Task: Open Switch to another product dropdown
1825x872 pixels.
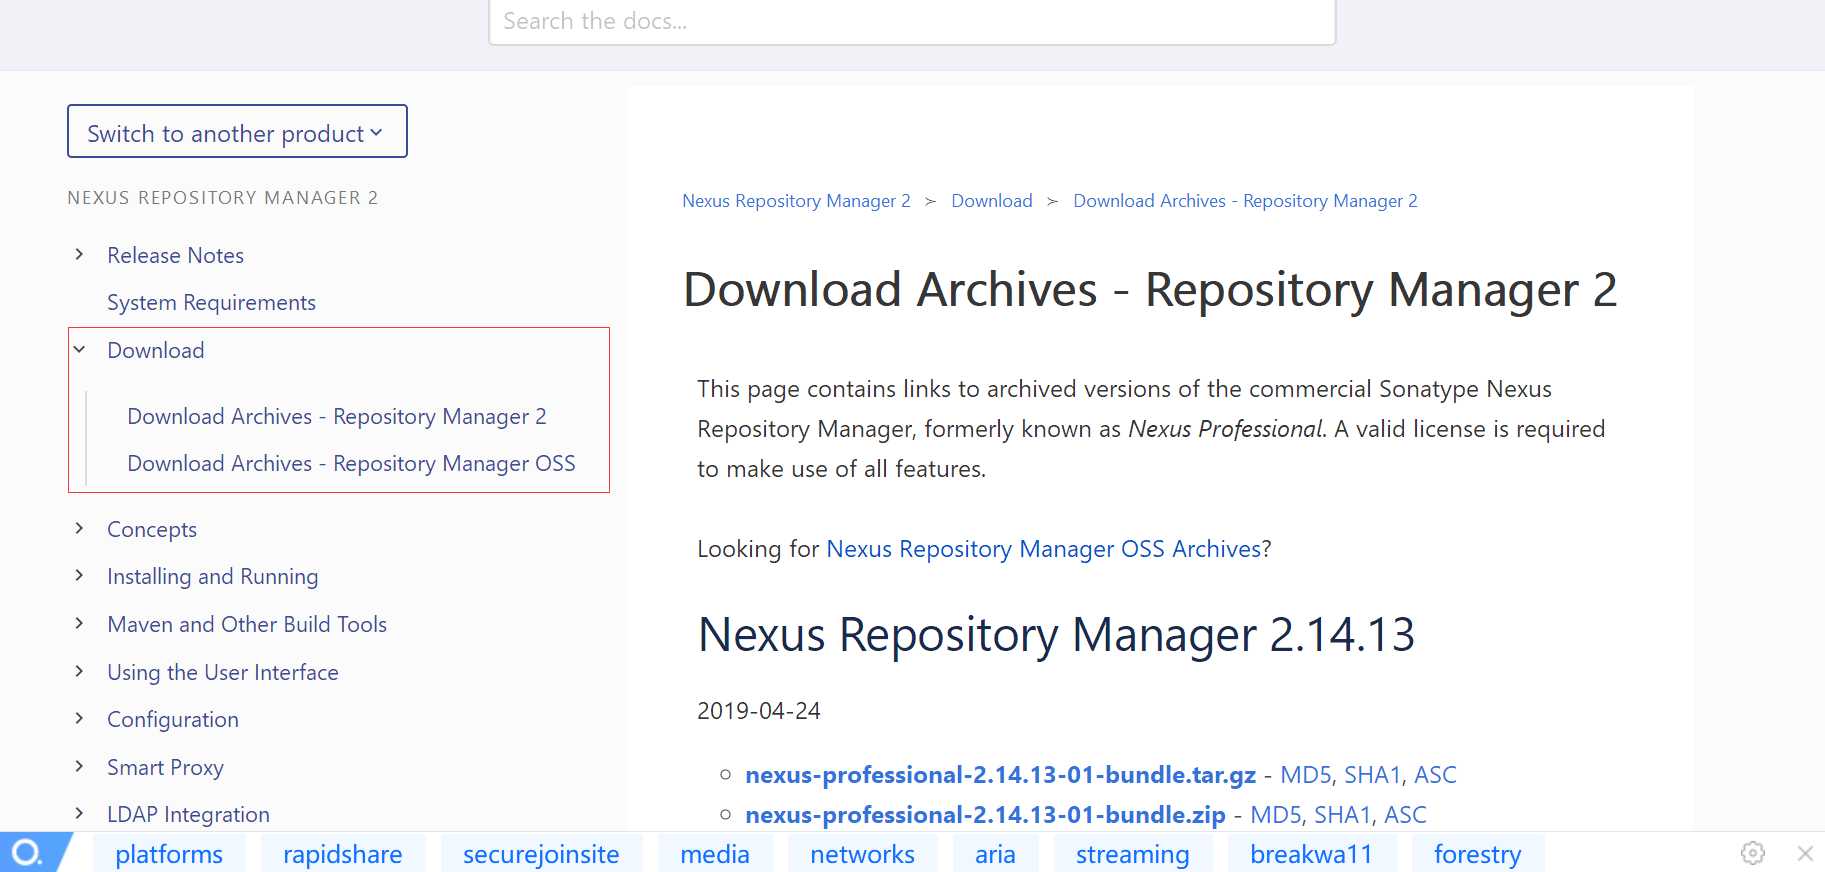Action: click(237, 132)
